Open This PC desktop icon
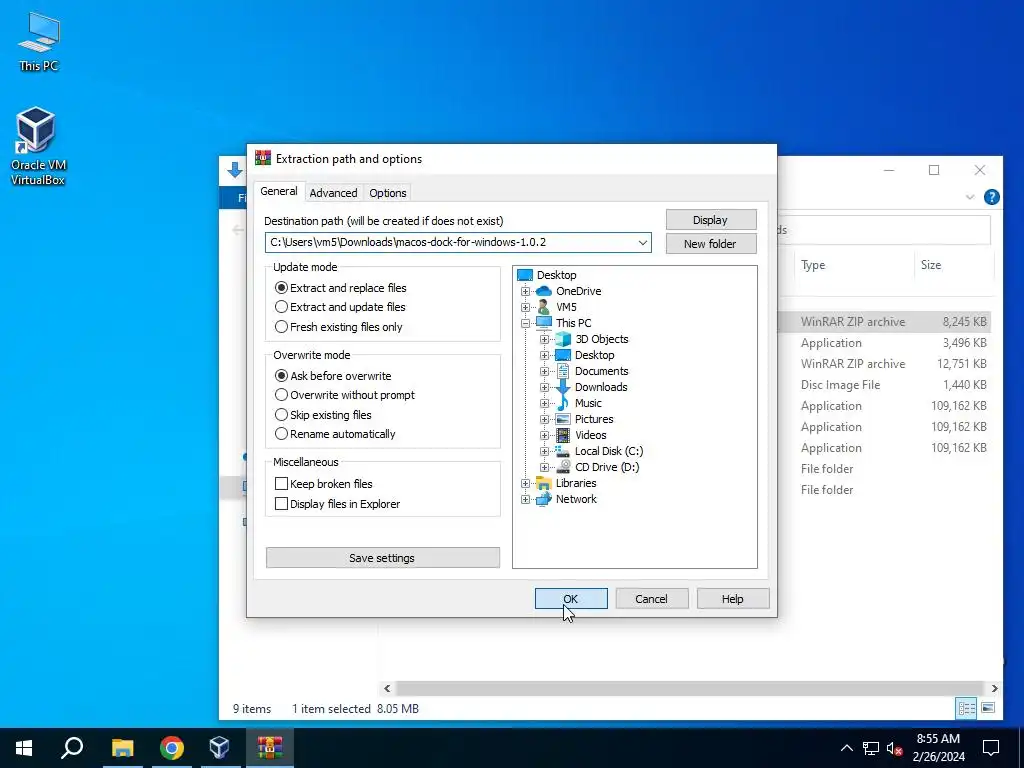This screenshot has height=768, width=1024. (39, 40)
